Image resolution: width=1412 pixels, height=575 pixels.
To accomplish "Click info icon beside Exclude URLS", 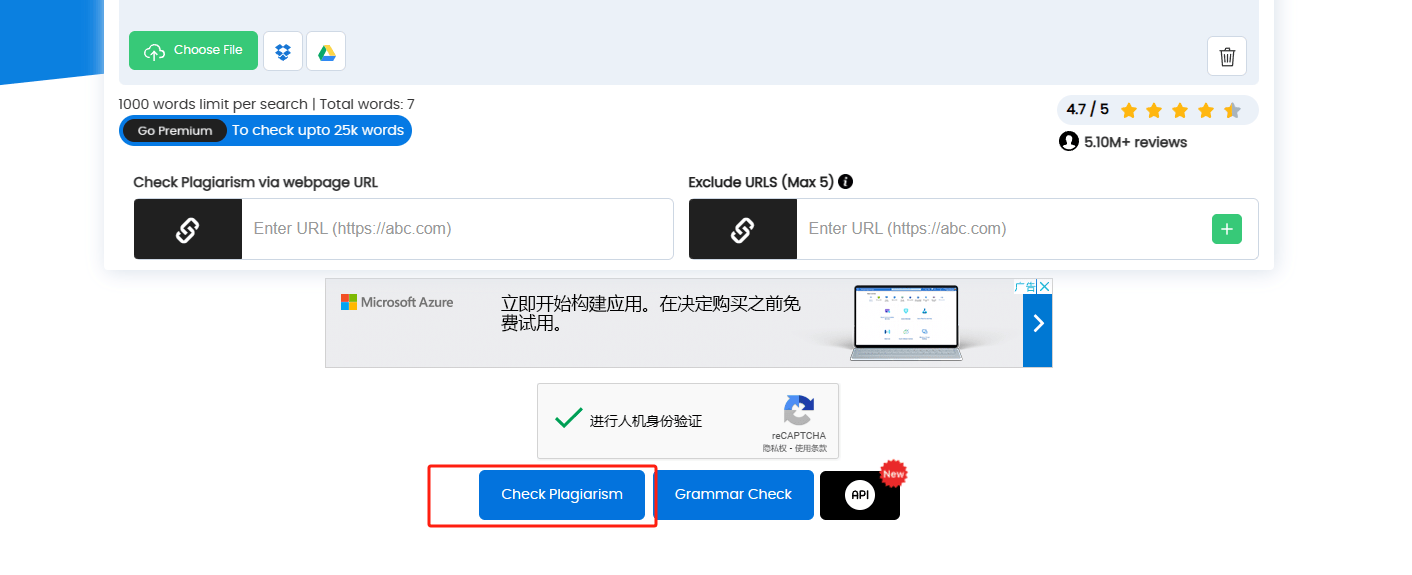I will click(845, 182).
